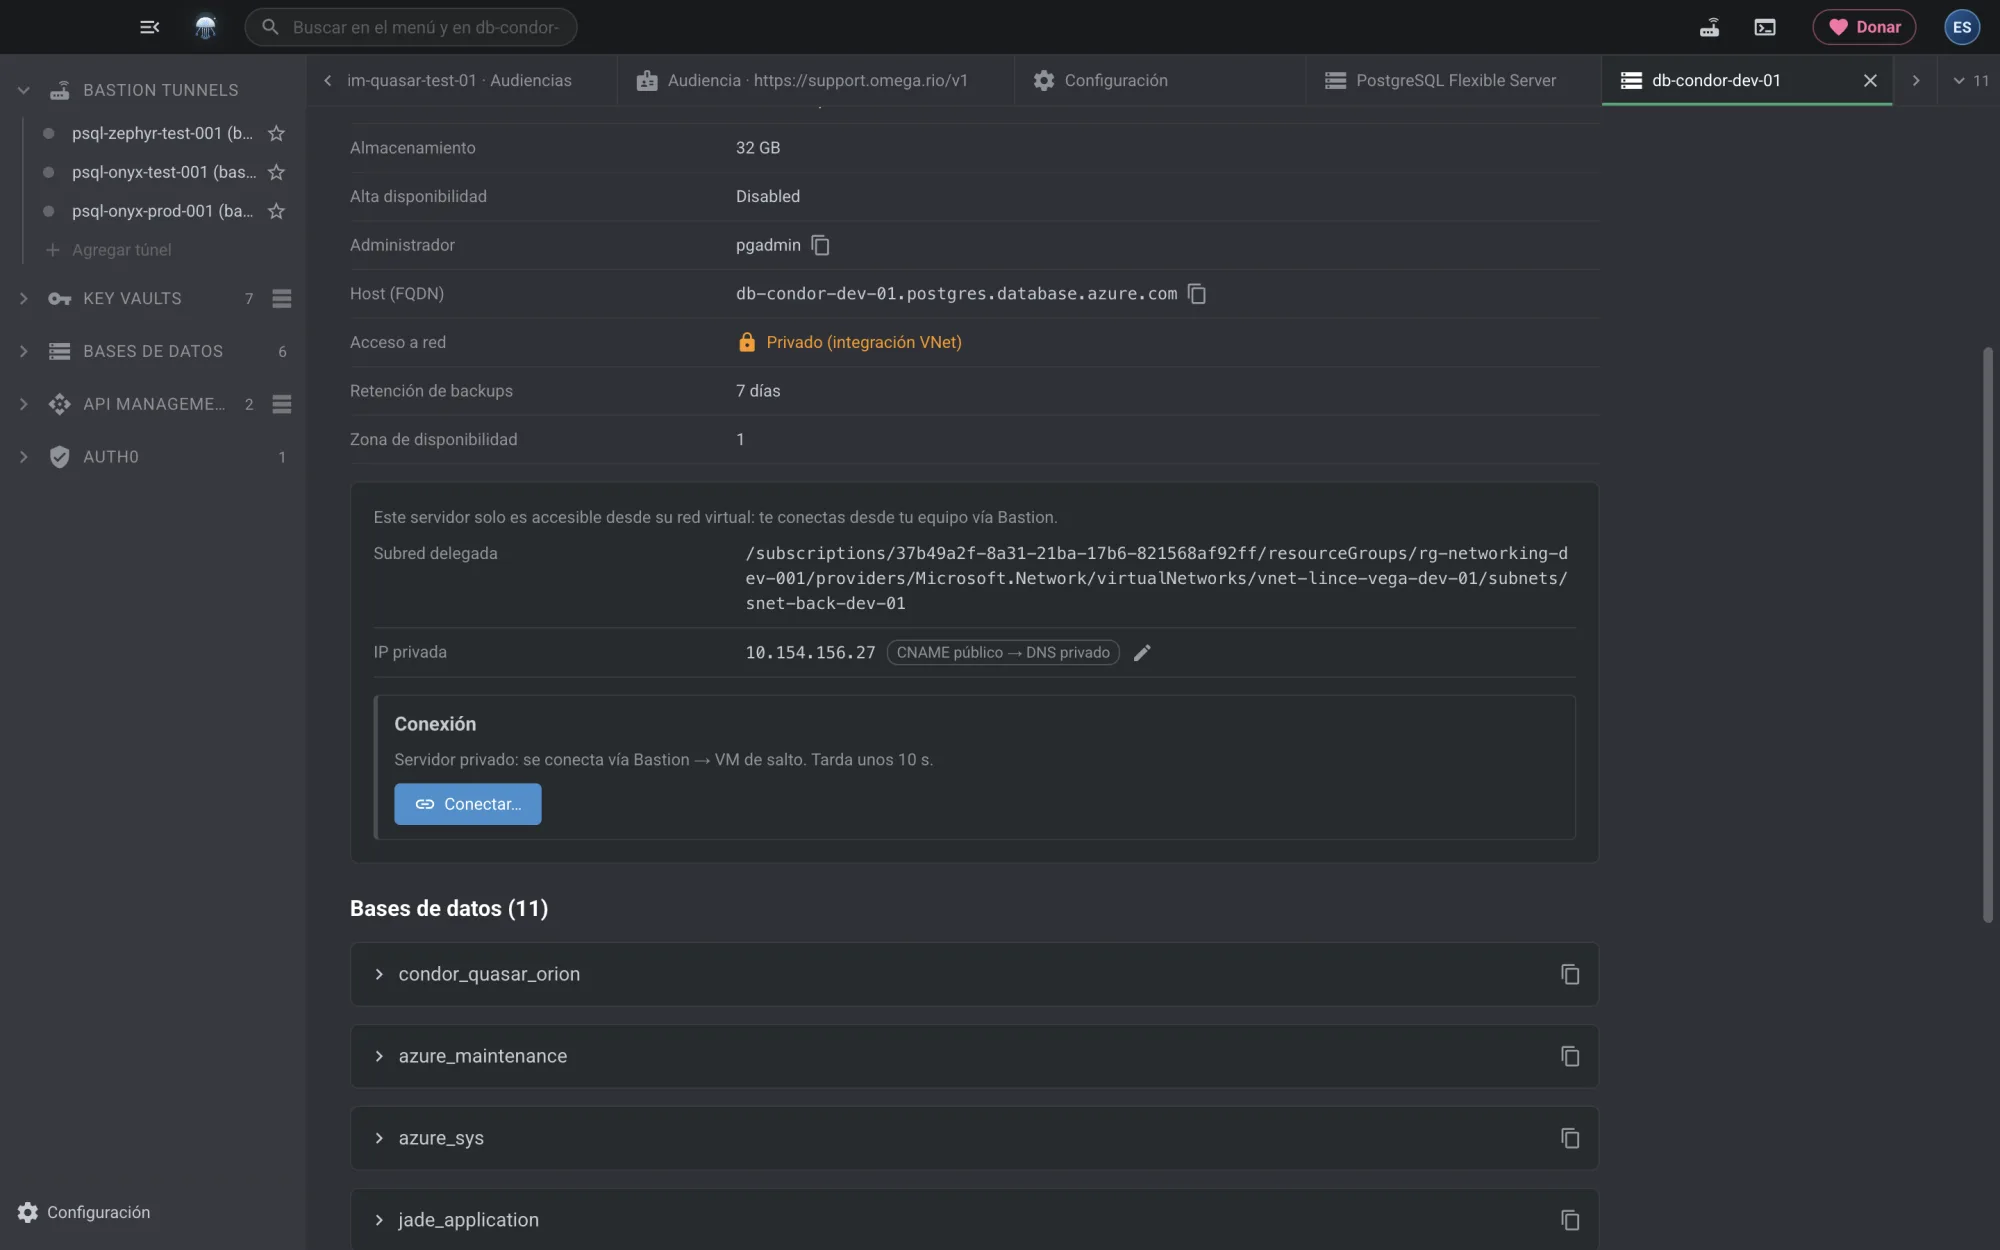Copy the Host FQDN value
The height and width of the screenshot is (1250, 2000).
[1196, 294]
